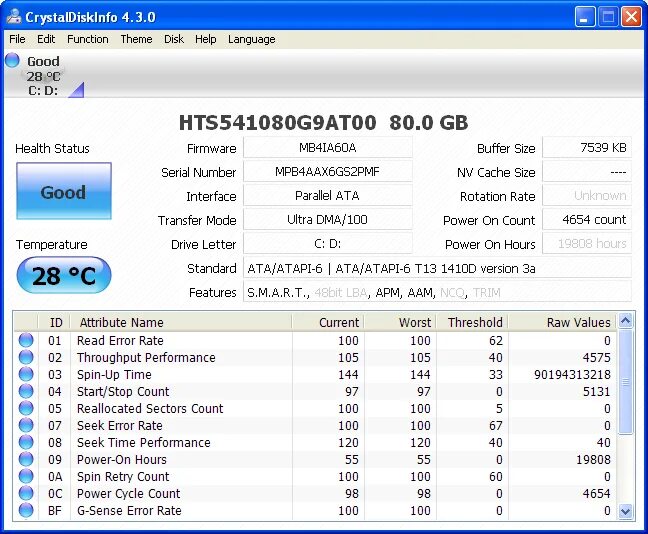Select the Power Cycle Count attribute name
Viewport: 648px width, 534px height.
(x=129, y=493)
